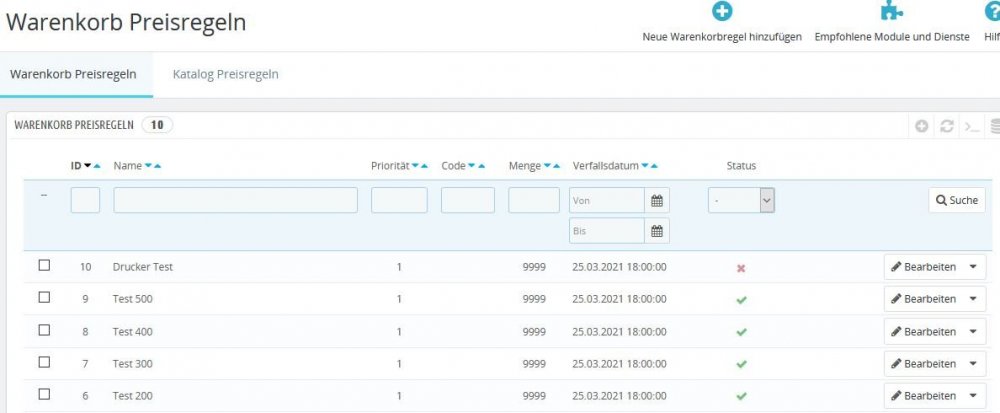Click the 'Drucker Test' name cell

[143, 267]
